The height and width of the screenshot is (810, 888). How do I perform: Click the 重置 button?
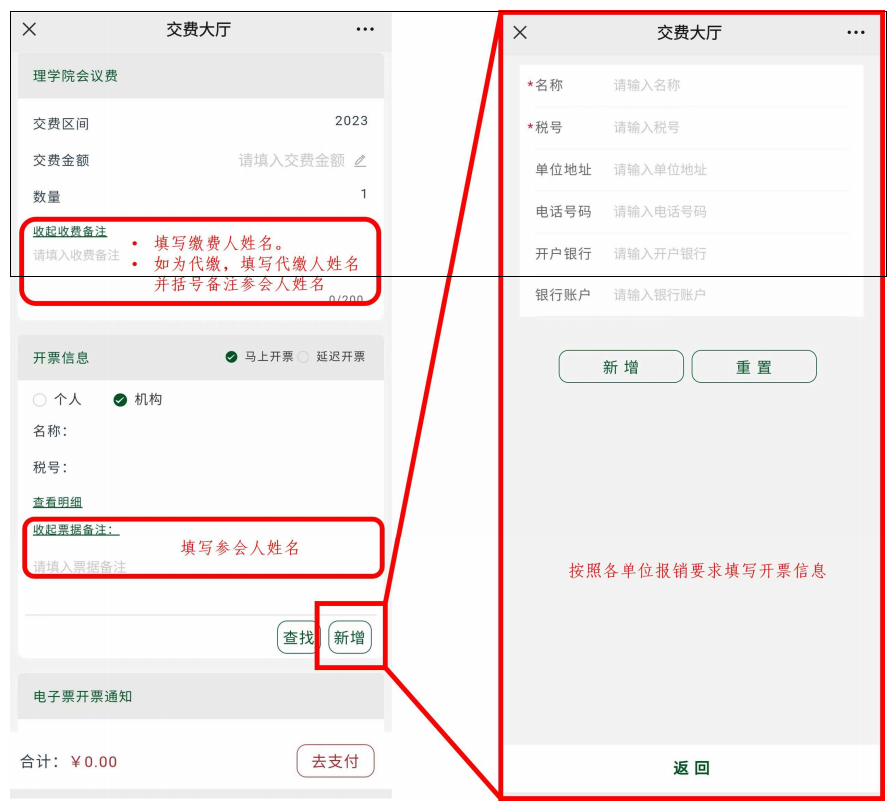click(x=754, y=367)
